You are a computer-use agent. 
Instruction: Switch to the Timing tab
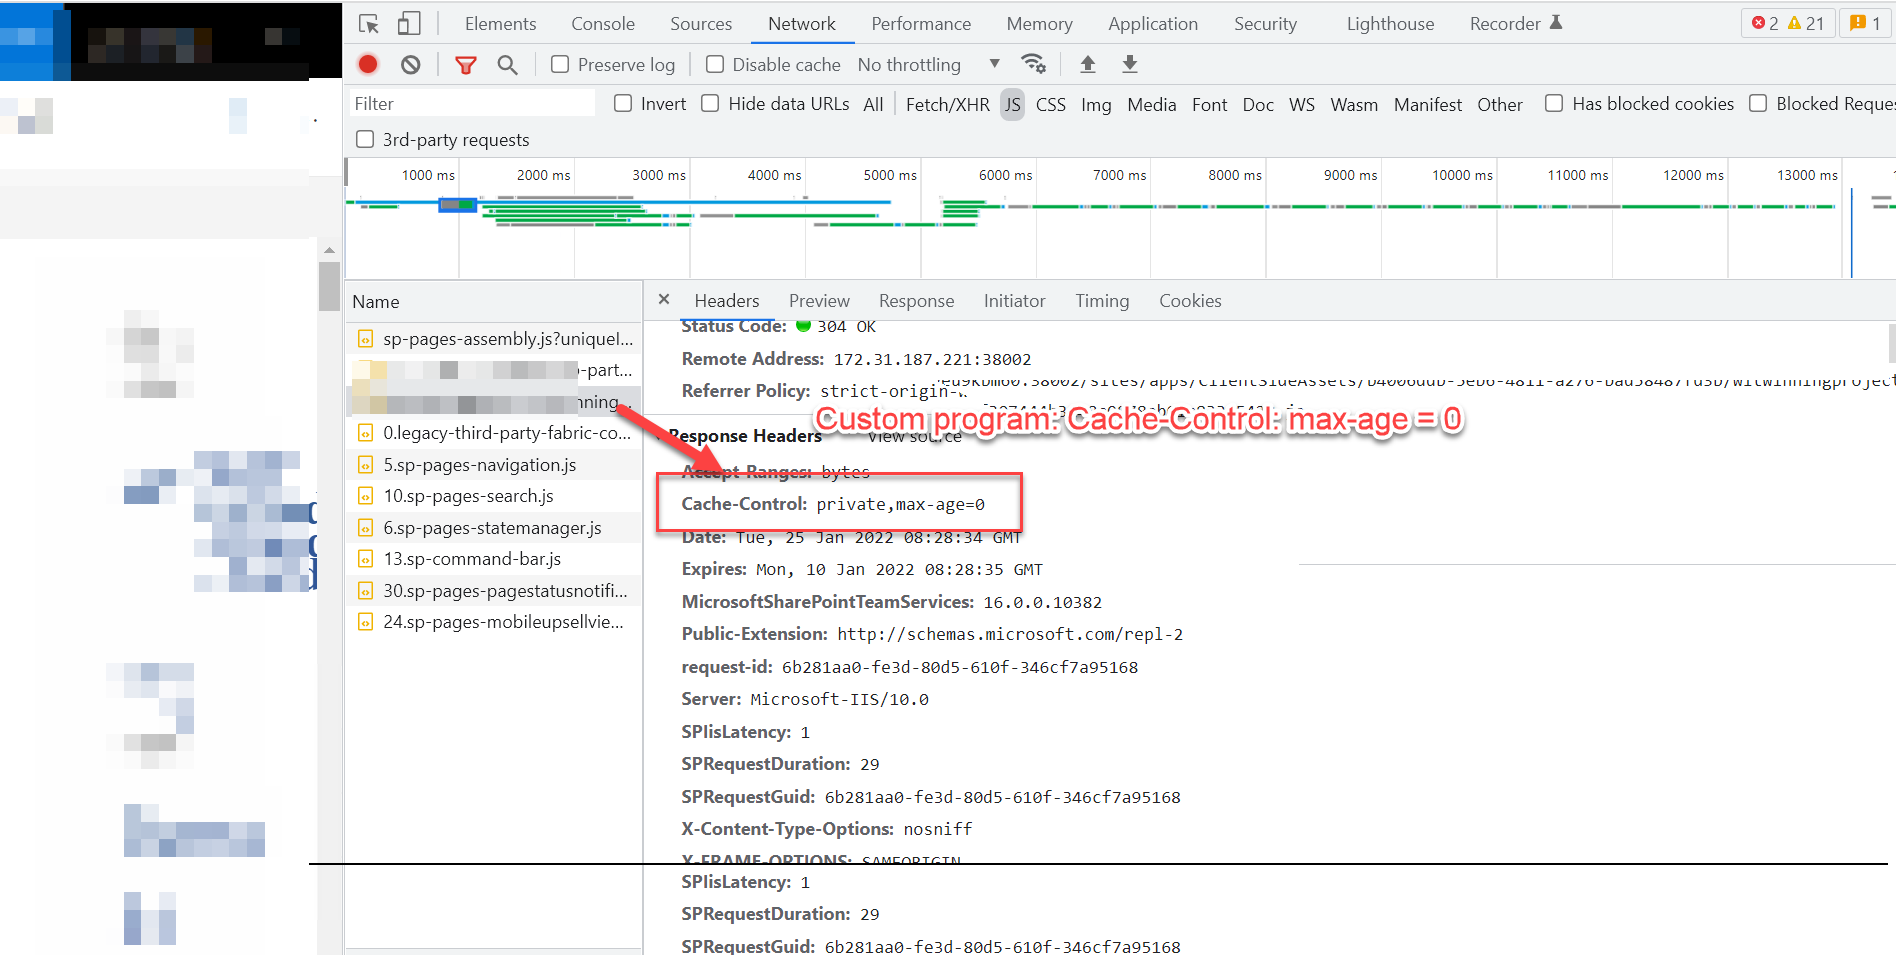coord(1101,300)
